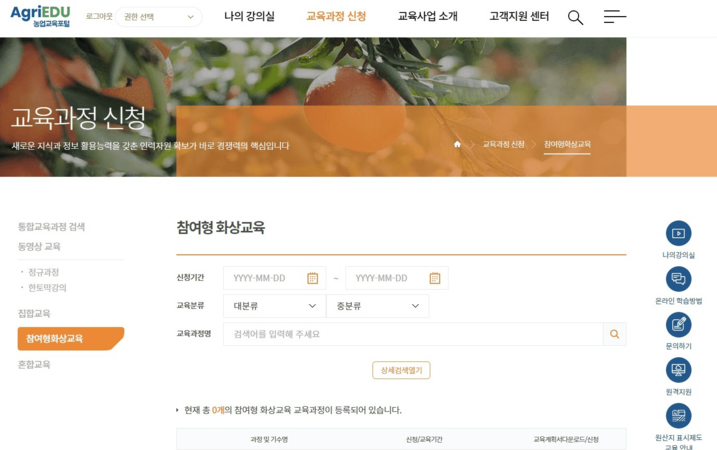Open 문의하기 quick menu icon

(x=678, y=325)
